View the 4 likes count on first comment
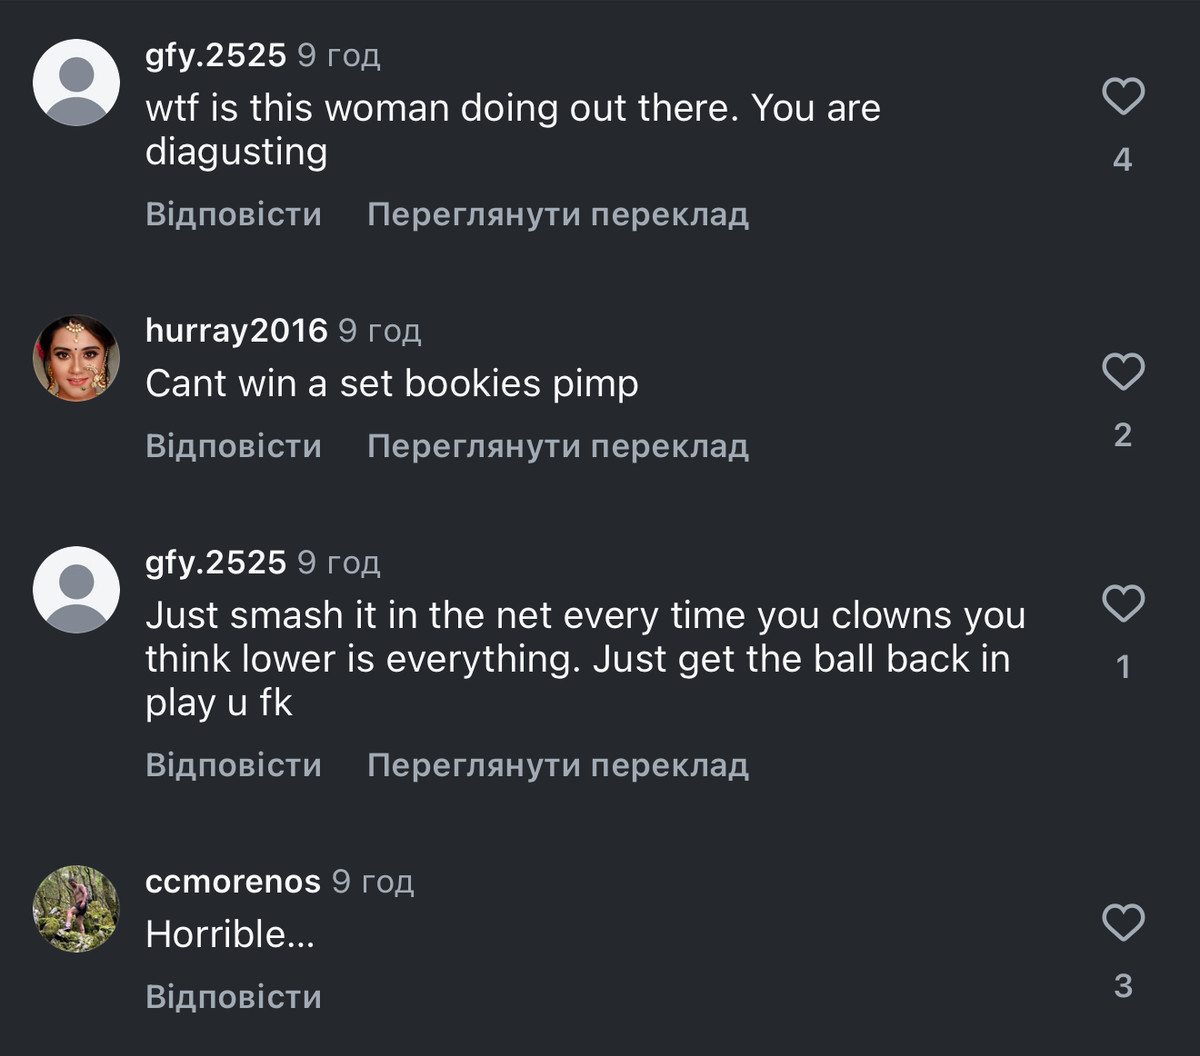The image size is (1200, 1056). [1122, 160]
